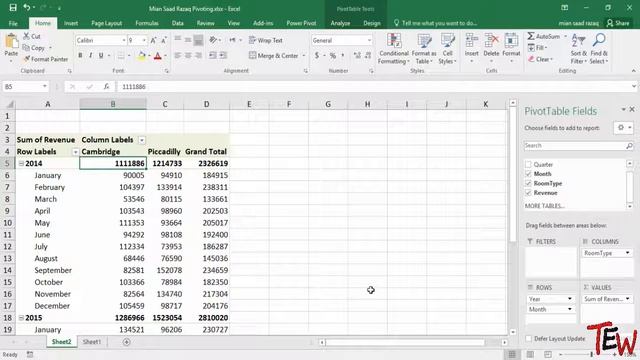This screenshot has width=640, height=360.
Task: Open Cell Styles gallery
Action: pos(447,49)
